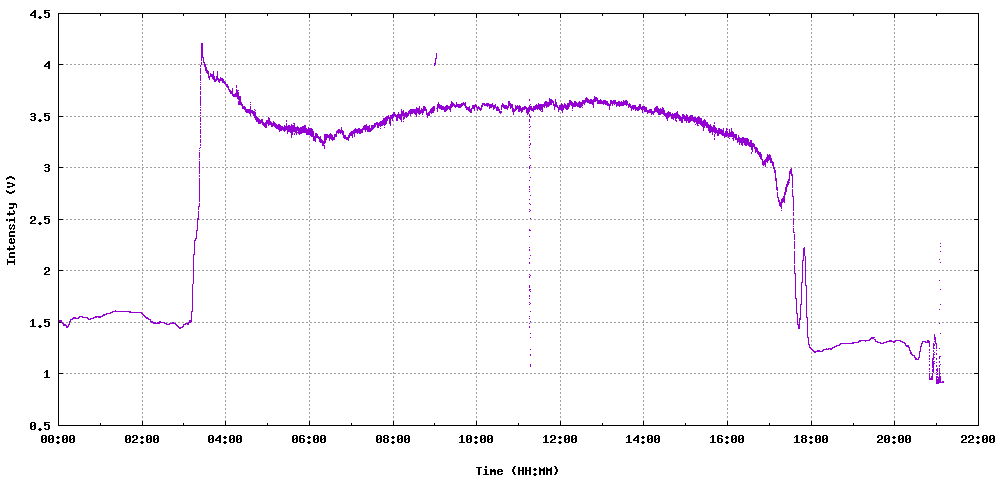
Task: Select the 1.5 intensity axis label
Action: coord(41,323)
